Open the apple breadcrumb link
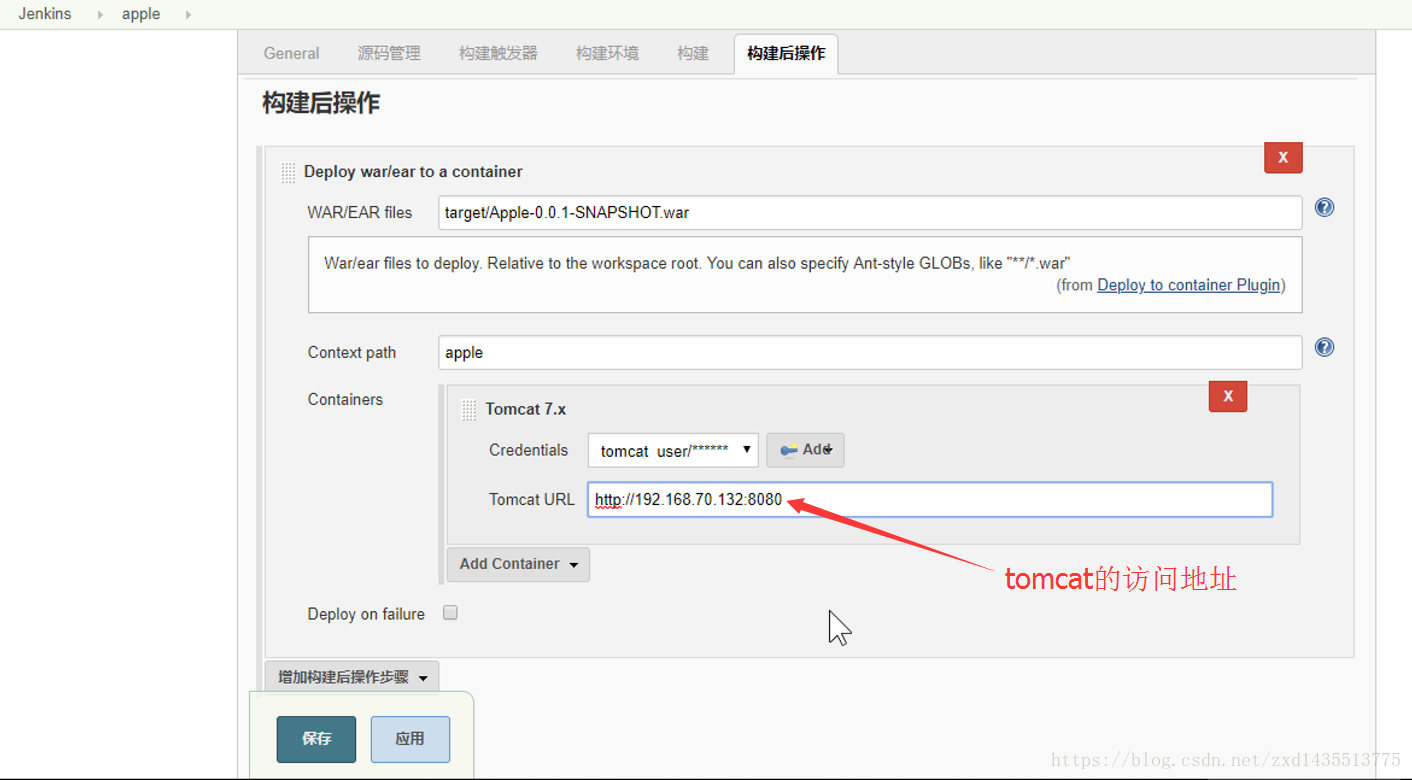The height and width of the screenshot is (780, 1412). 141,14
